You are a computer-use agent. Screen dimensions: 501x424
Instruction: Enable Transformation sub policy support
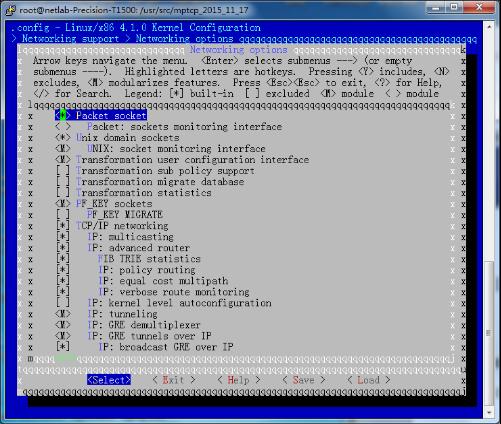63,171
